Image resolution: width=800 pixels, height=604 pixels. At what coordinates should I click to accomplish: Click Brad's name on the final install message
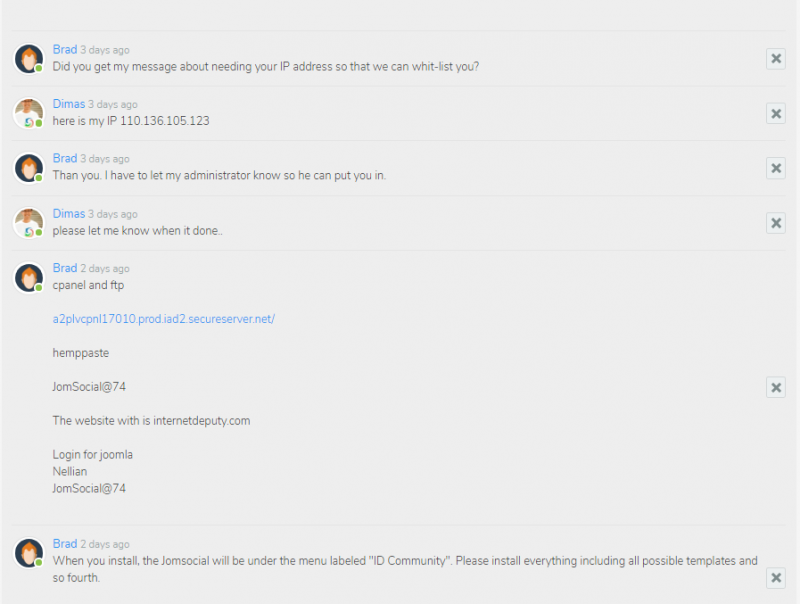pos(65,544)
